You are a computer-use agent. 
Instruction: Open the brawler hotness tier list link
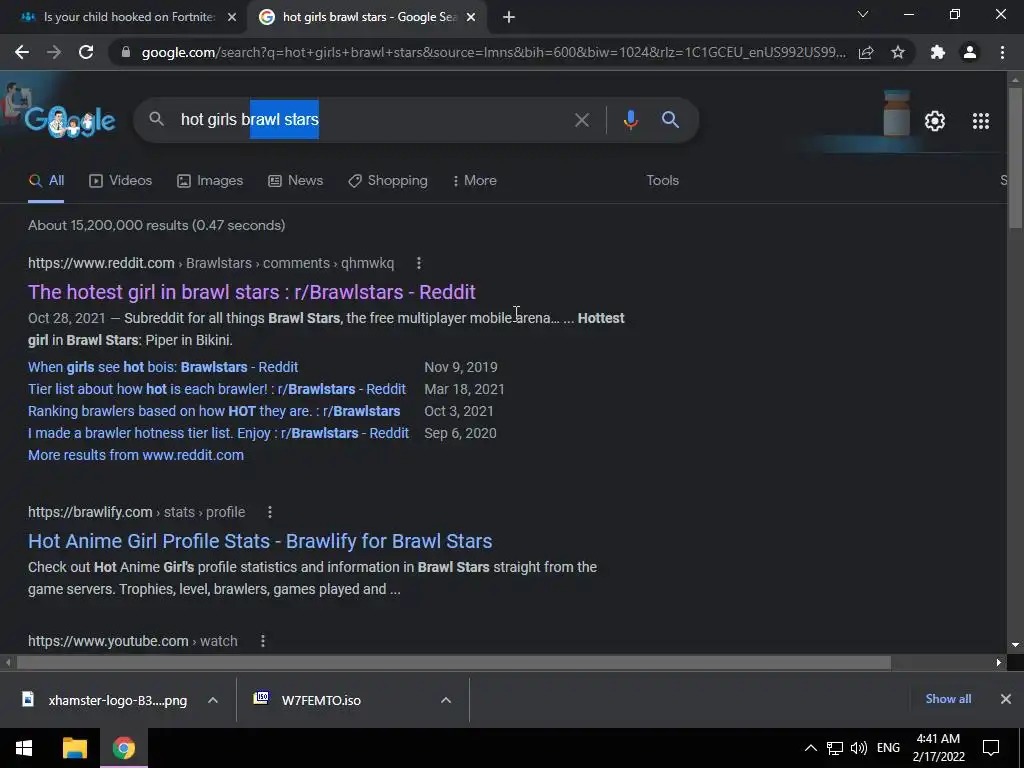click(x=219, y=434)
